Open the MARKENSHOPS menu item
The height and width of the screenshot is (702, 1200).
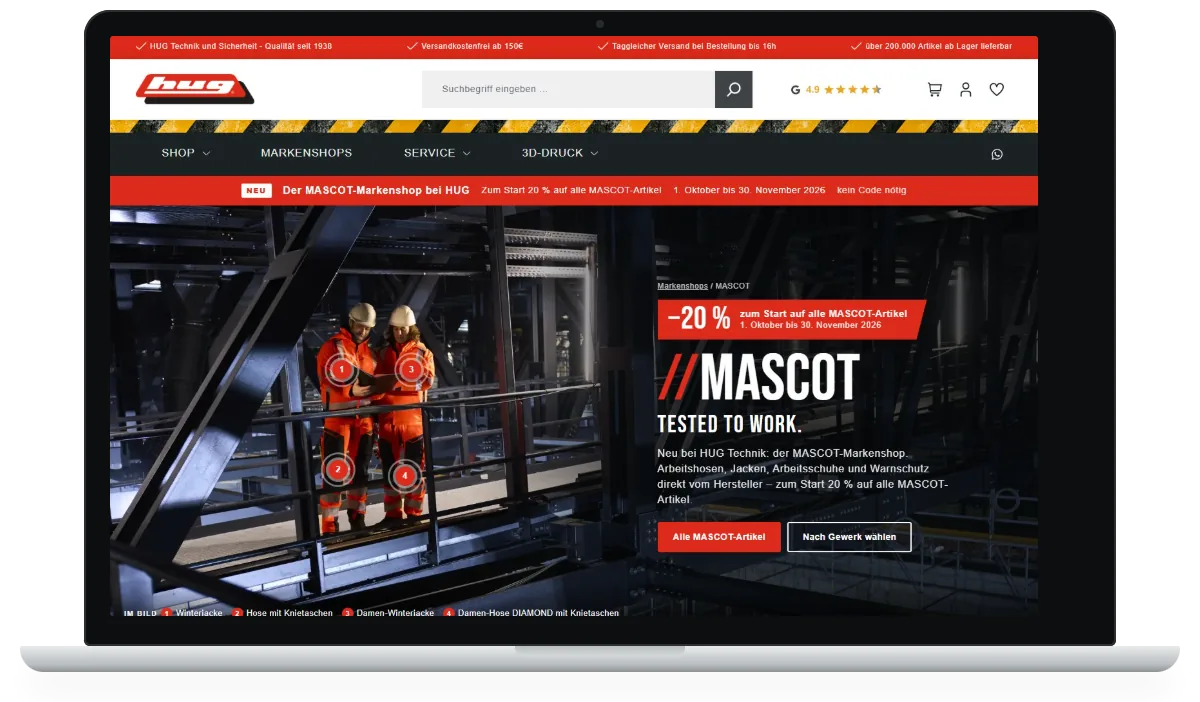point(306,153)
